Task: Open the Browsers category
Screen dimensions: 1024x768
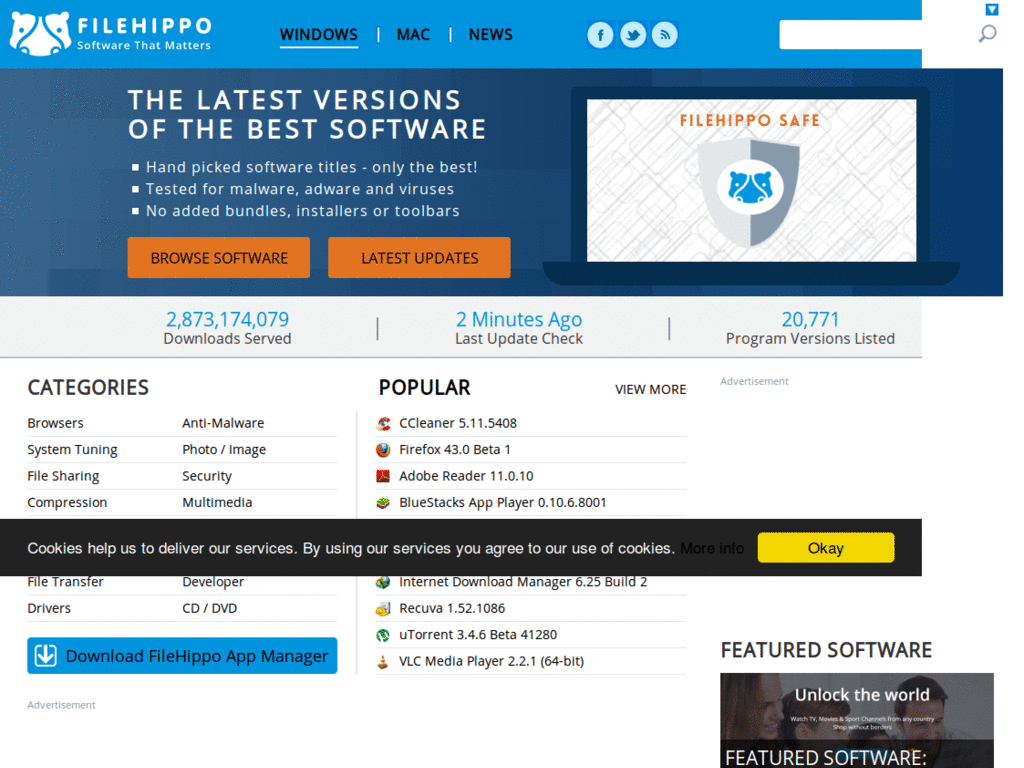Action: 56,423
